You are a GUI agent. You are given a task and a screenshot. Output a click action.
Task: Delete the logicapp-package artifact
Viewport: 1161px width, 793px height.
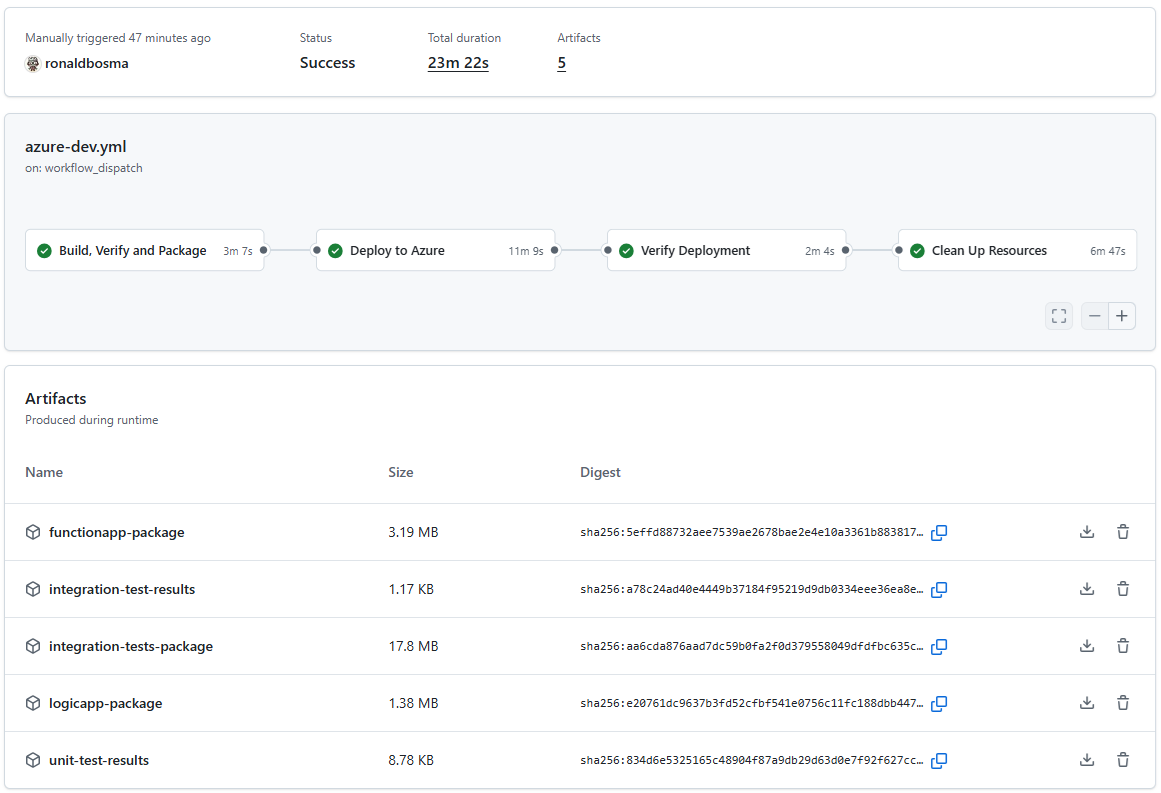click(1123, 703)
